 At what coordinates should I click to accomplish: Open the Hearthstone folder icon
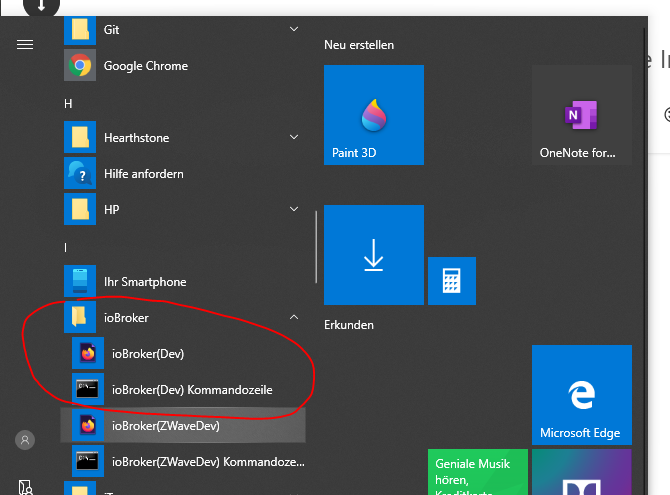coord(80,138)
